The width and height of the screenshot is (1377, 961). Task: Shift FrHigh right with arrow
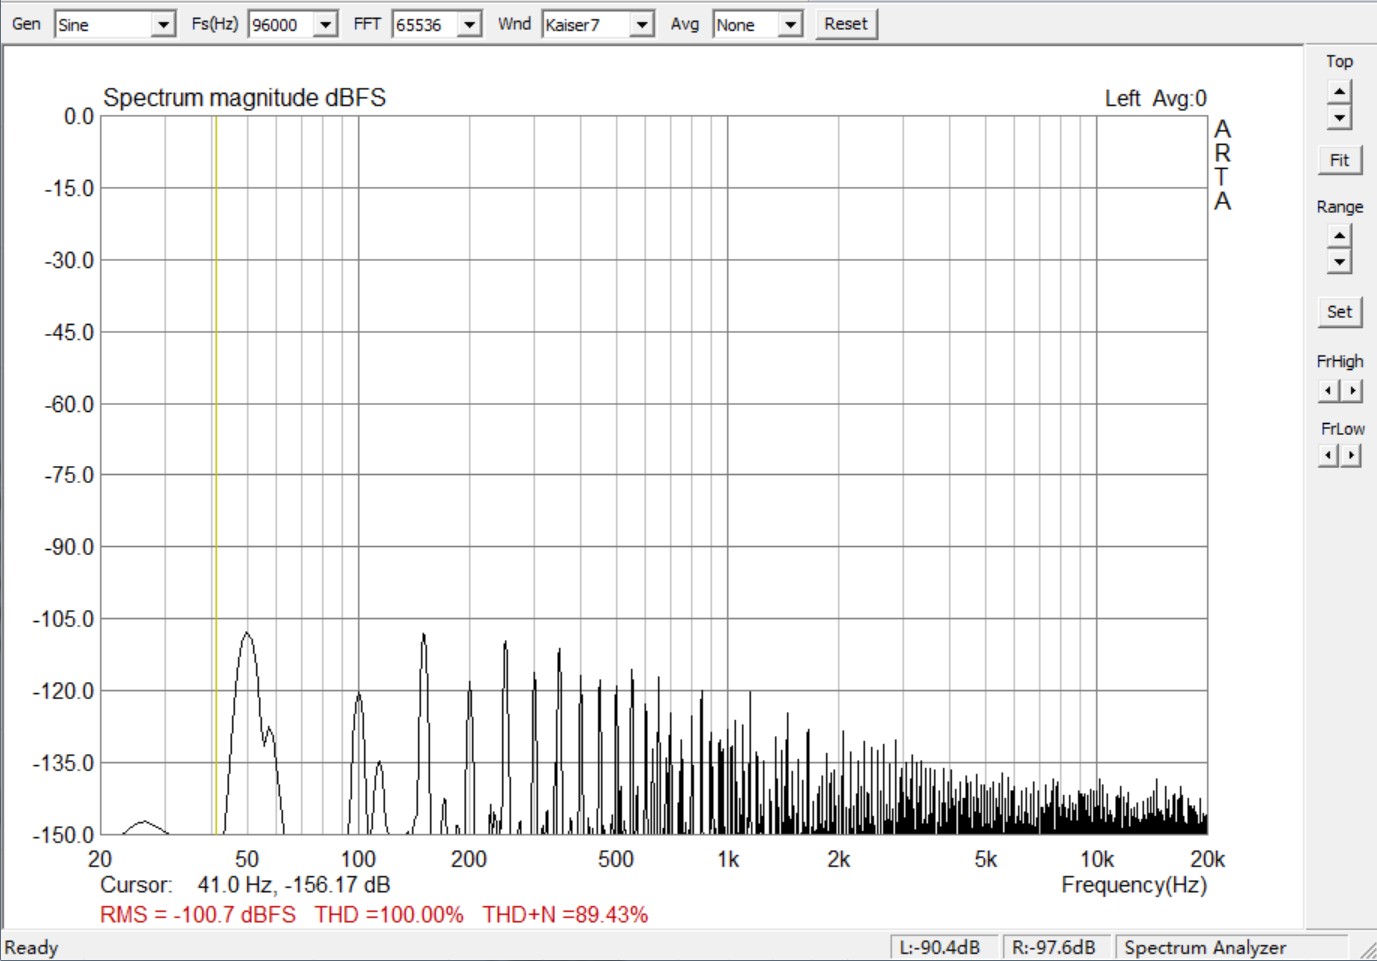pyautogui.click(x=1352, y=391)
